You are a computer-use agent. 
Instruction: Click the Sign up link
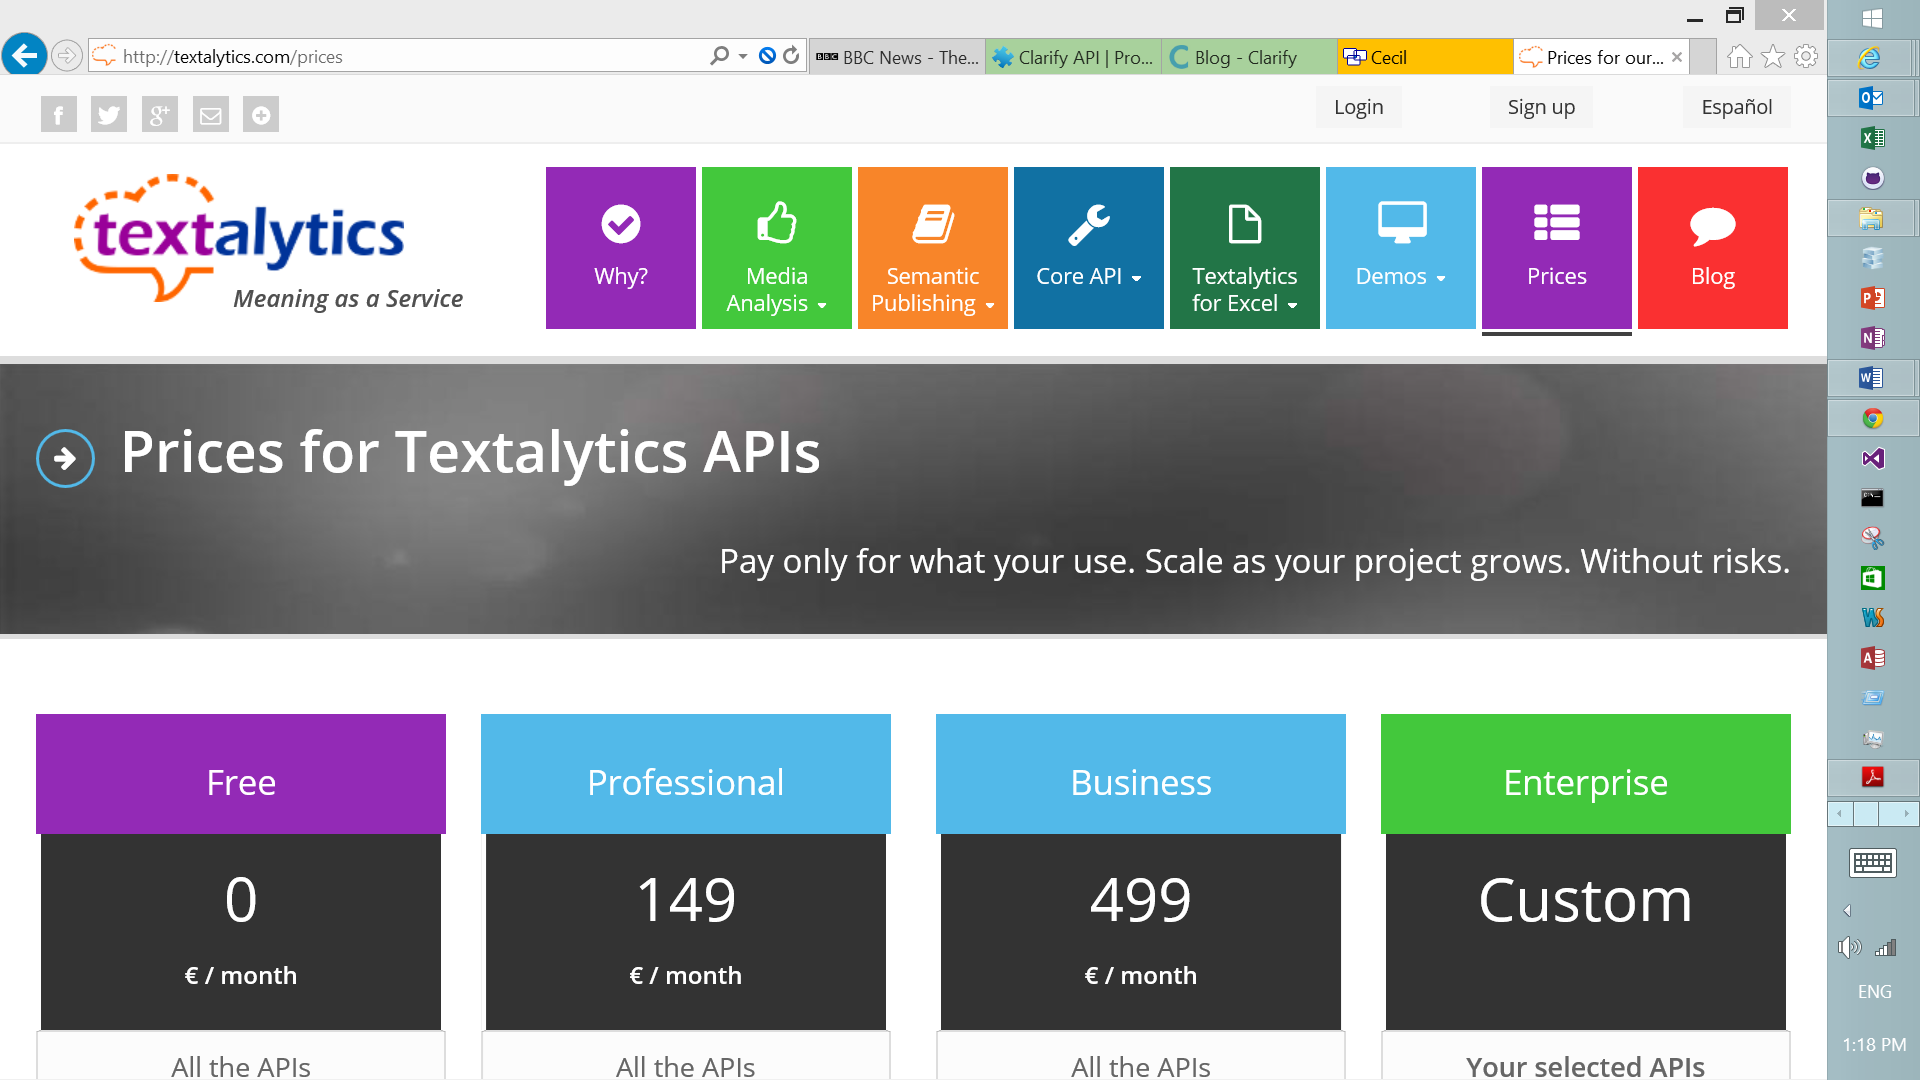click(x=1540, y=107)
